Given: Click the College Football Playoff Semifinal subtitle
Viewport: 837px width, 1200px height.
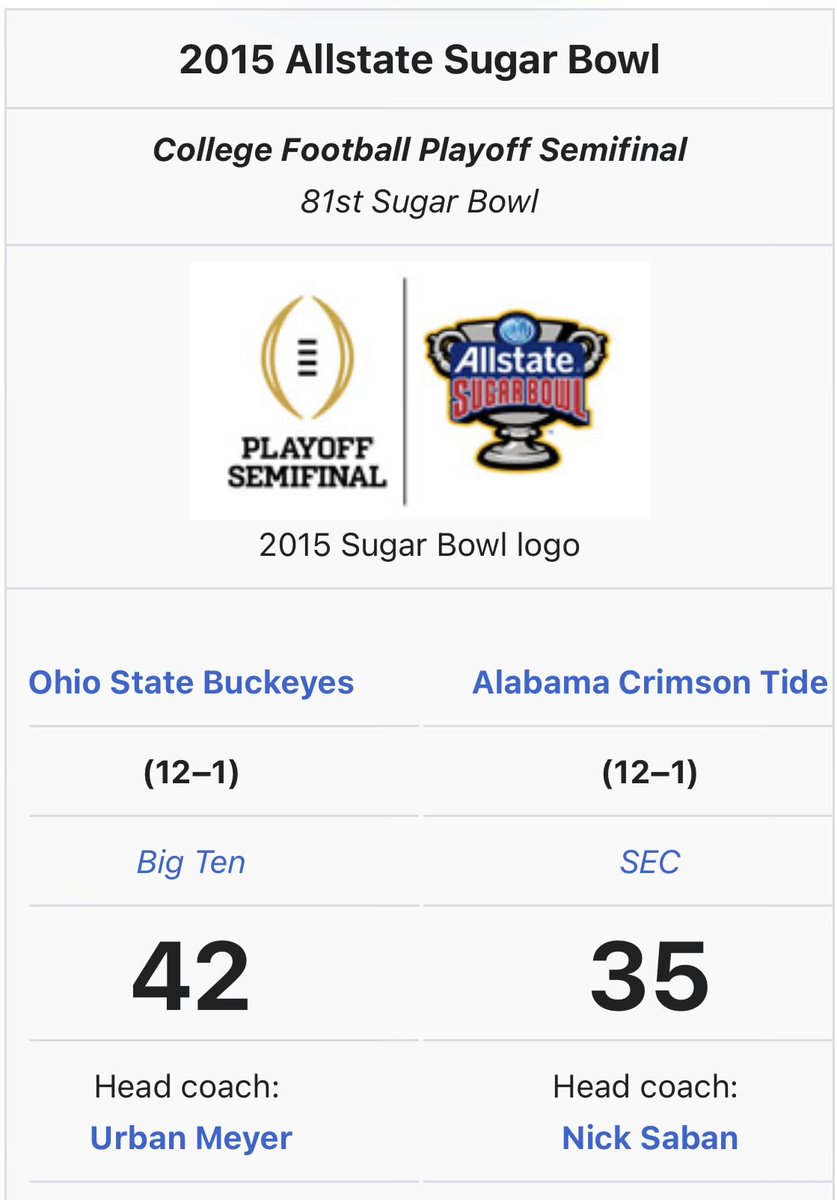Looking at the screenshot, I should pos(419,150).
